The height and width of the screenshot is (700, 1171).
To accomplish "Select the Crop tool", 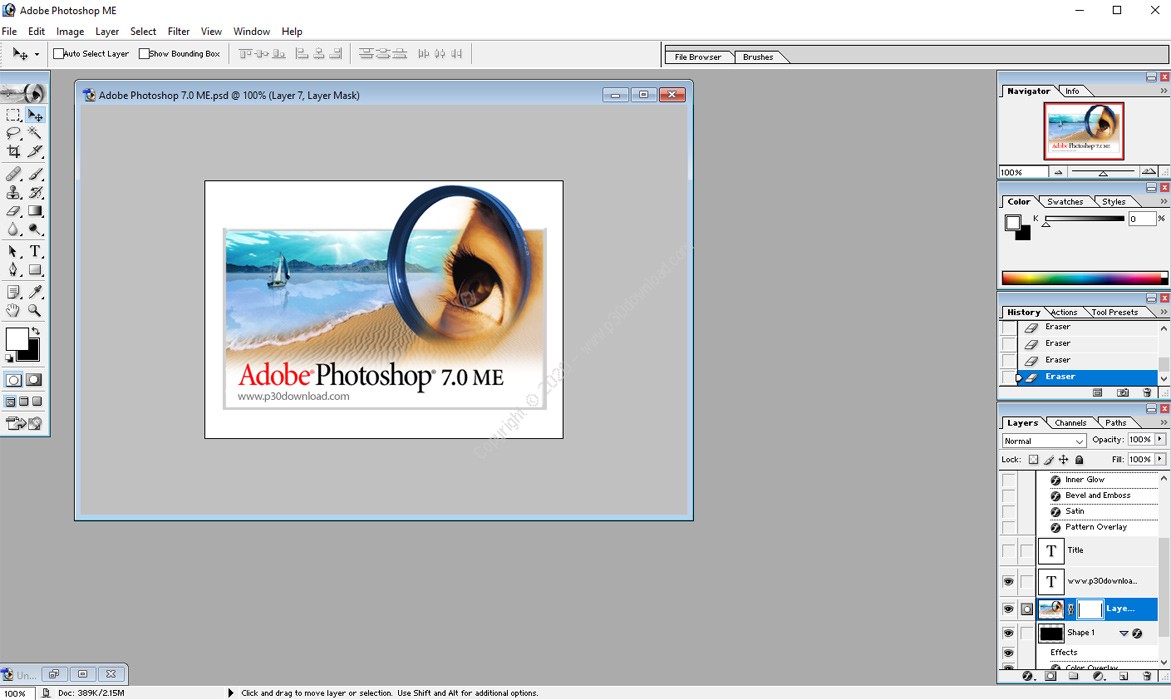I will pyautogui.click(x=13, y=151).
